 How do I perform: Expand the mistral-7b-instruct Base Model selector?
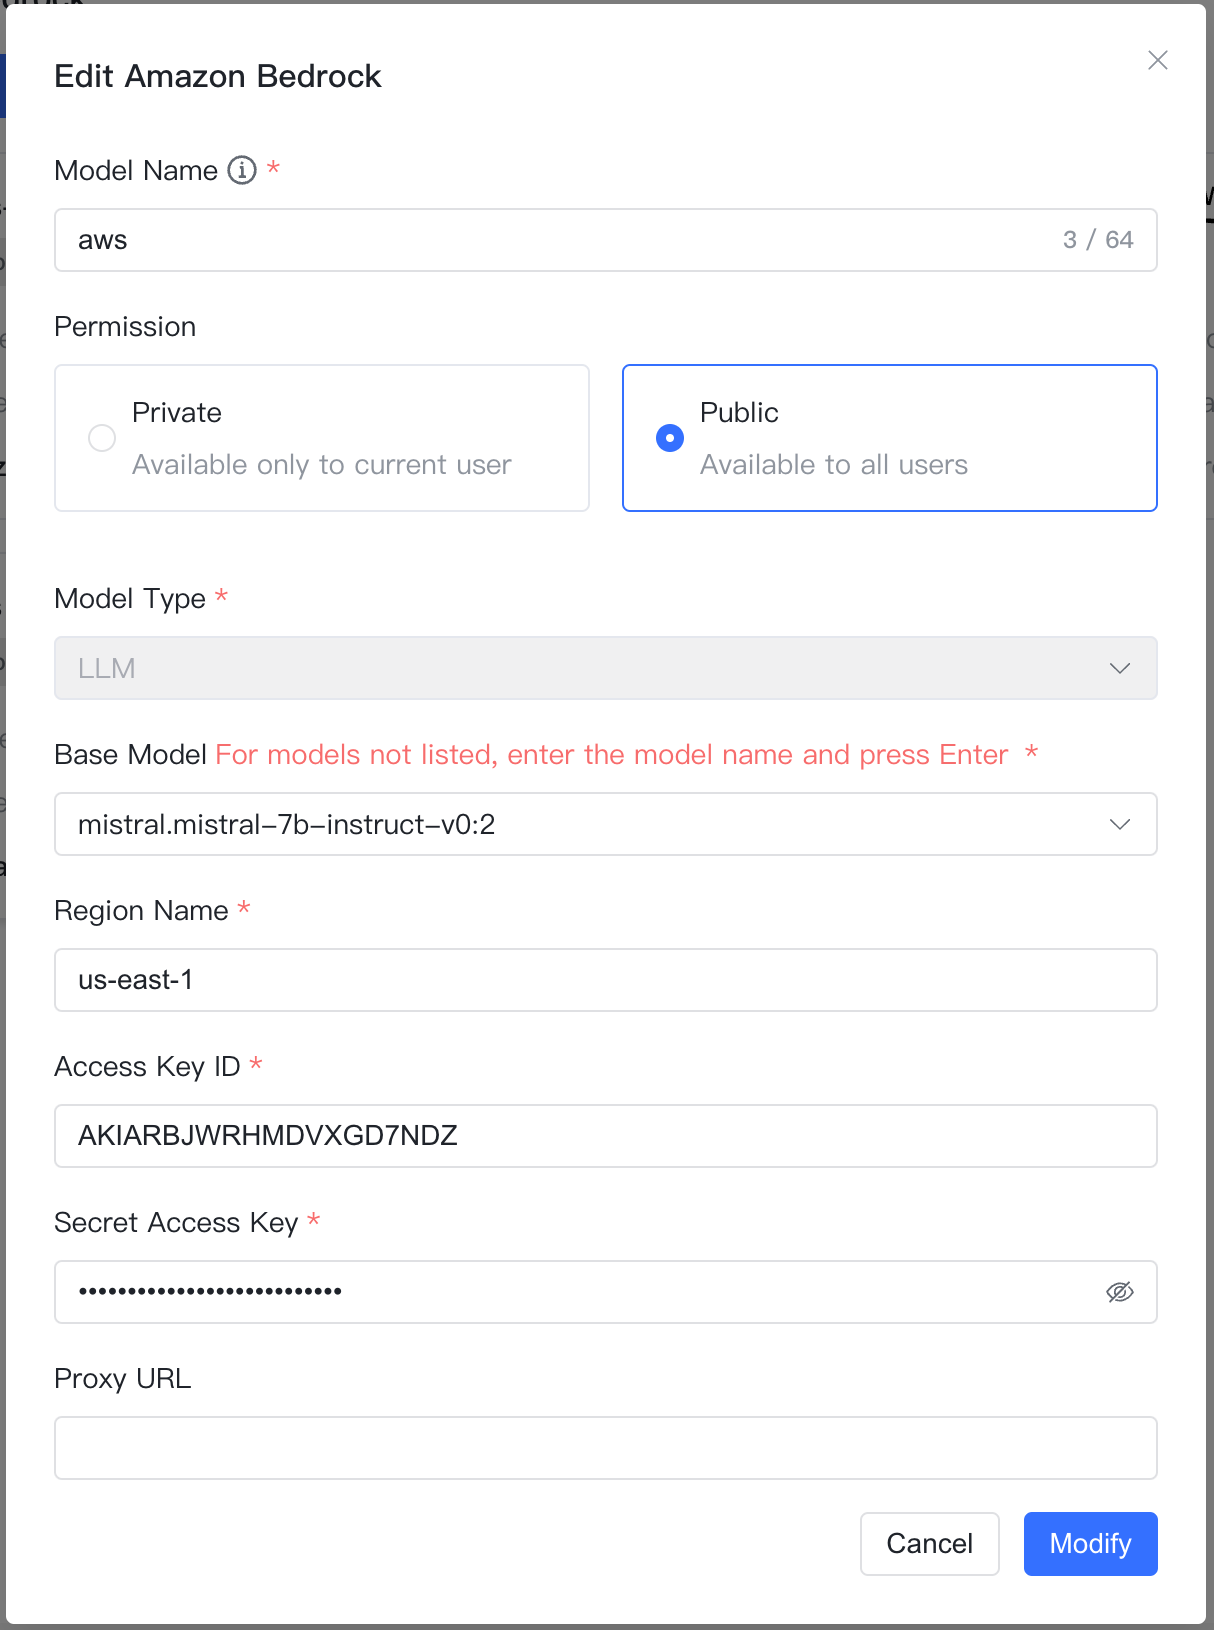580,824
